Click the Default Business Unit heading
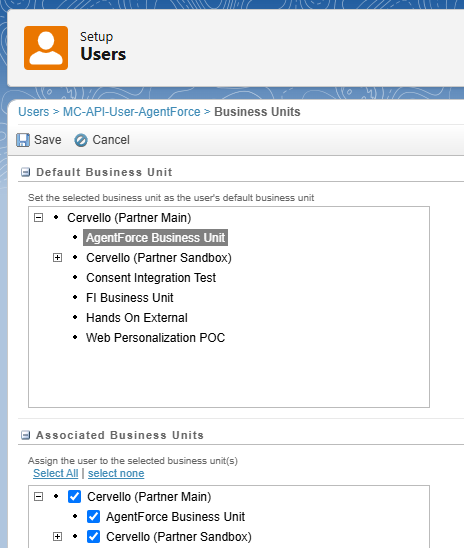Viewport: 464px width, 548px height. pos(104,172)
